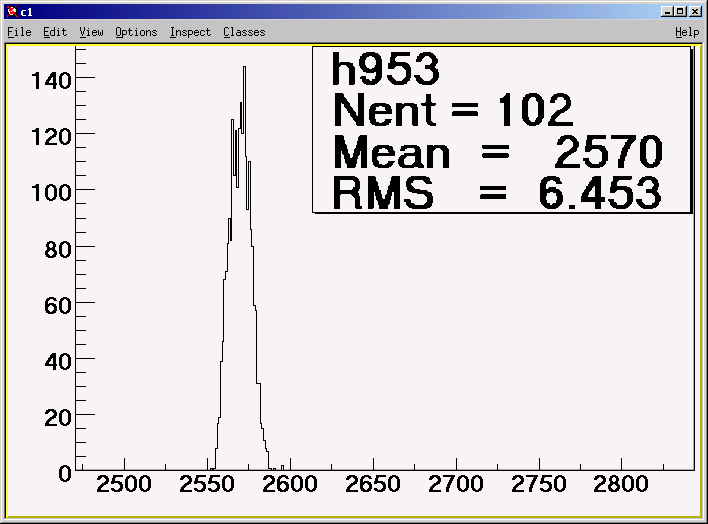Maximize the c1 canvas window

[x=681, y=12]
